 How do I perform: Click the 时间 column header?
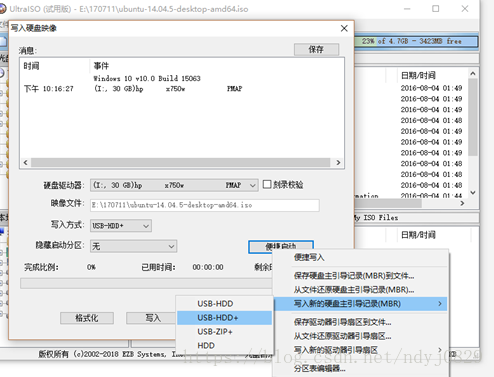(x=55, y=66)
